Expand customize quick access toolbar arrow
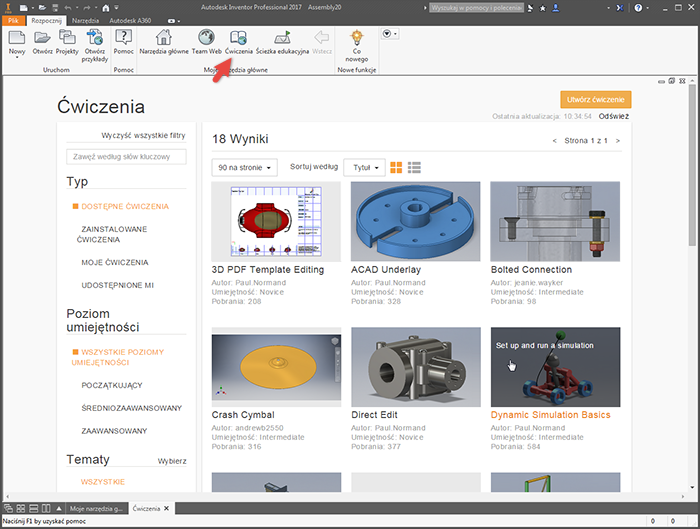 click(x=117, y=8)
